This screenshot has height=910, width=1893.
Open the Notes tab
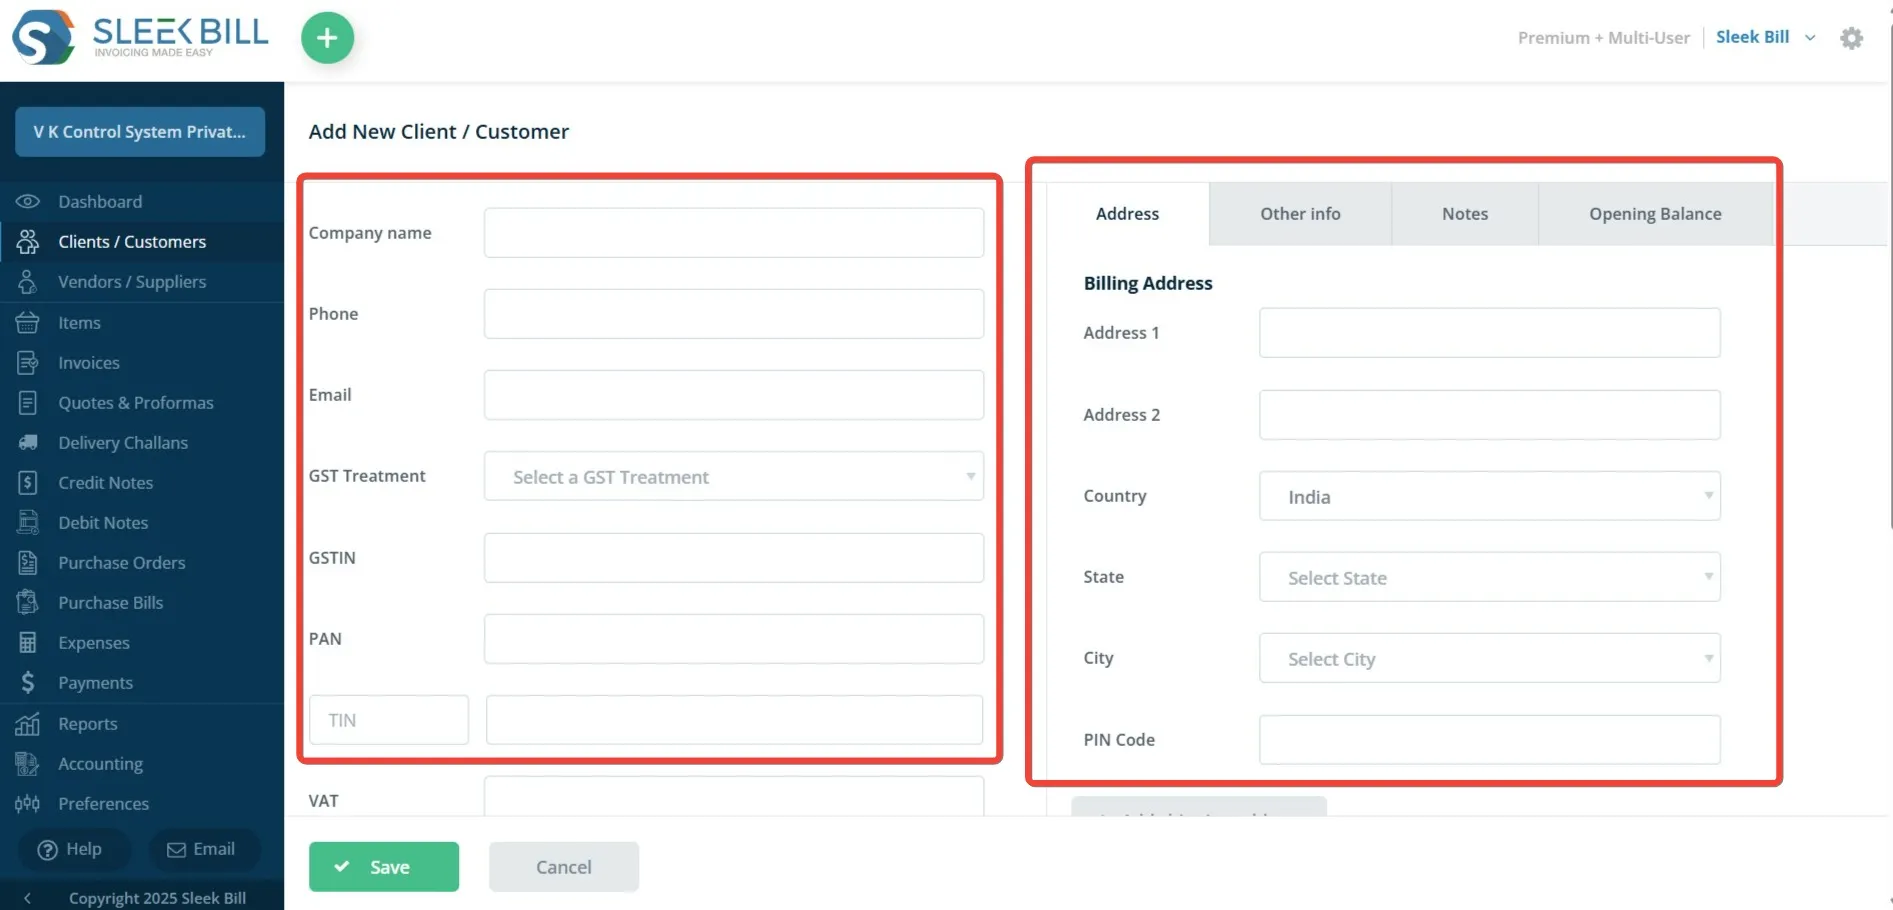[1465, 213]
